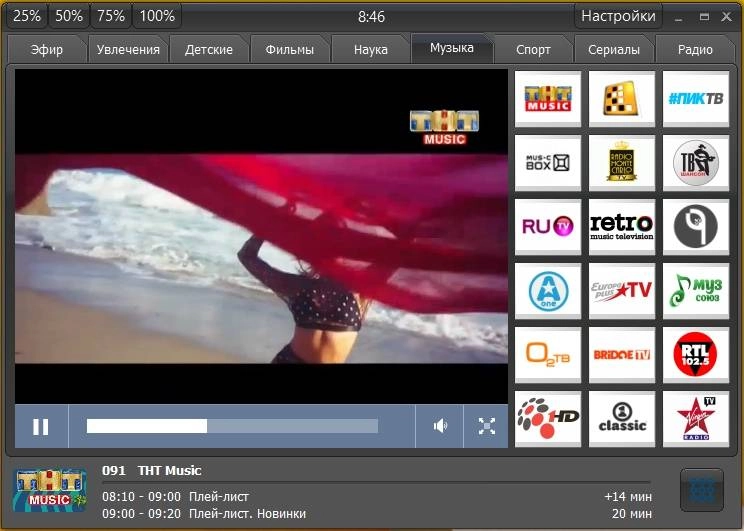Screen dimensions: 744x531
Task: Switch to the Наука tab
Action: point(371,49)
